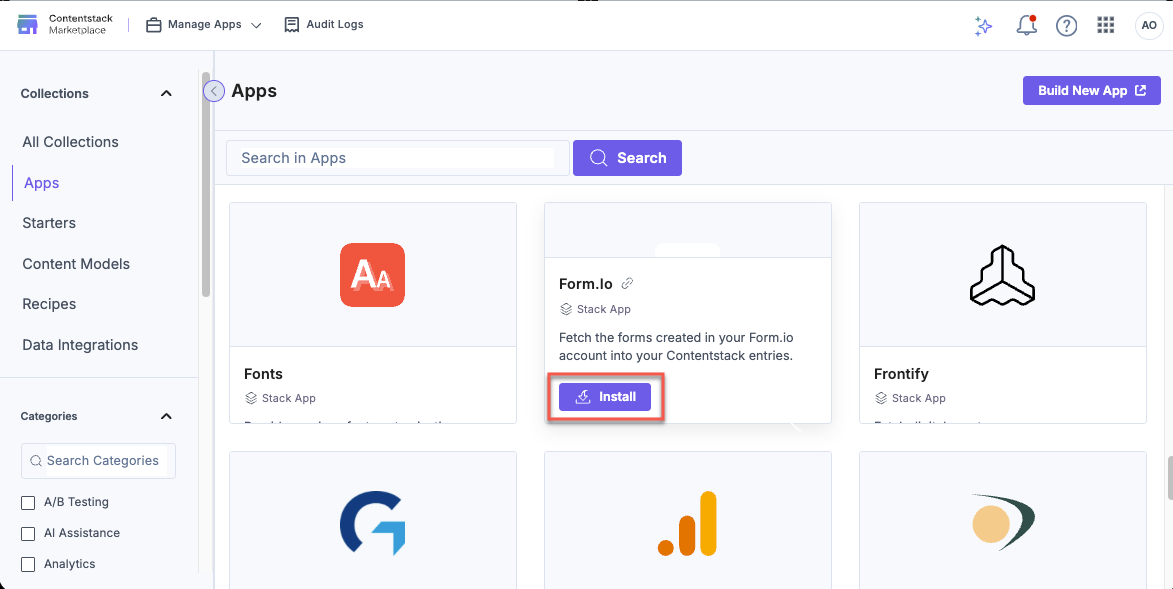
Task: Open the AO user avatar menu
Action: point(1148,25)
